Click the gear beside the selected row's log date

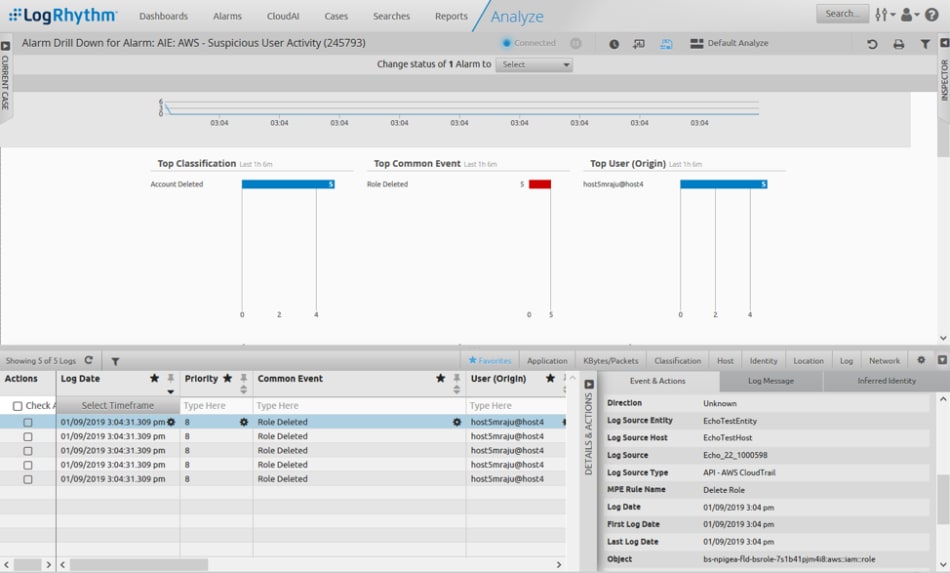(x=171, y=422)
